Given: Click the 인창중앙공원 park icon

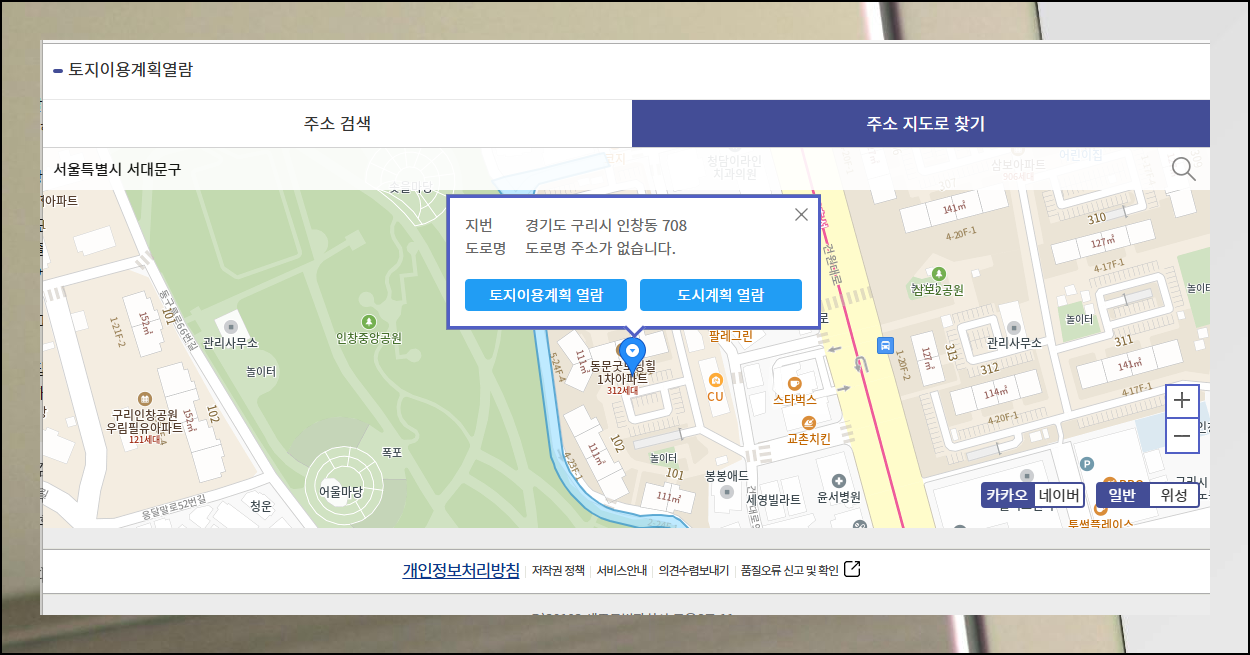Looking at the screenshot, I should point(369,321).
